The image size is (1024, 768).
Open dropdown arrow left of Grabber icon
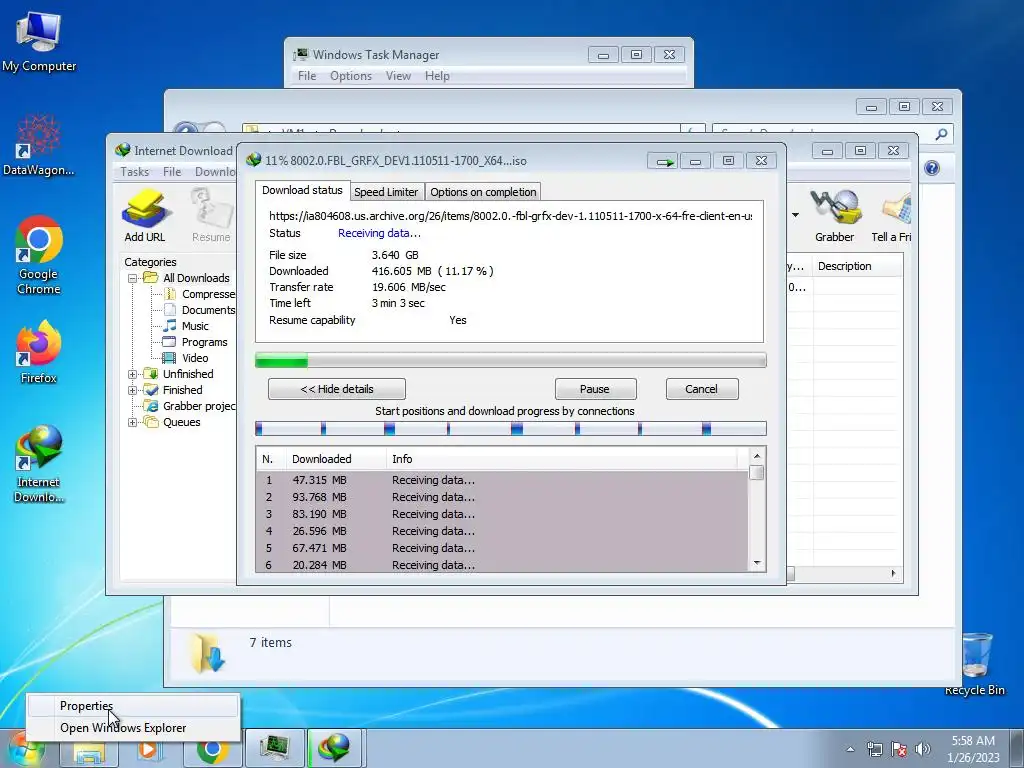(x=795, y=215)
